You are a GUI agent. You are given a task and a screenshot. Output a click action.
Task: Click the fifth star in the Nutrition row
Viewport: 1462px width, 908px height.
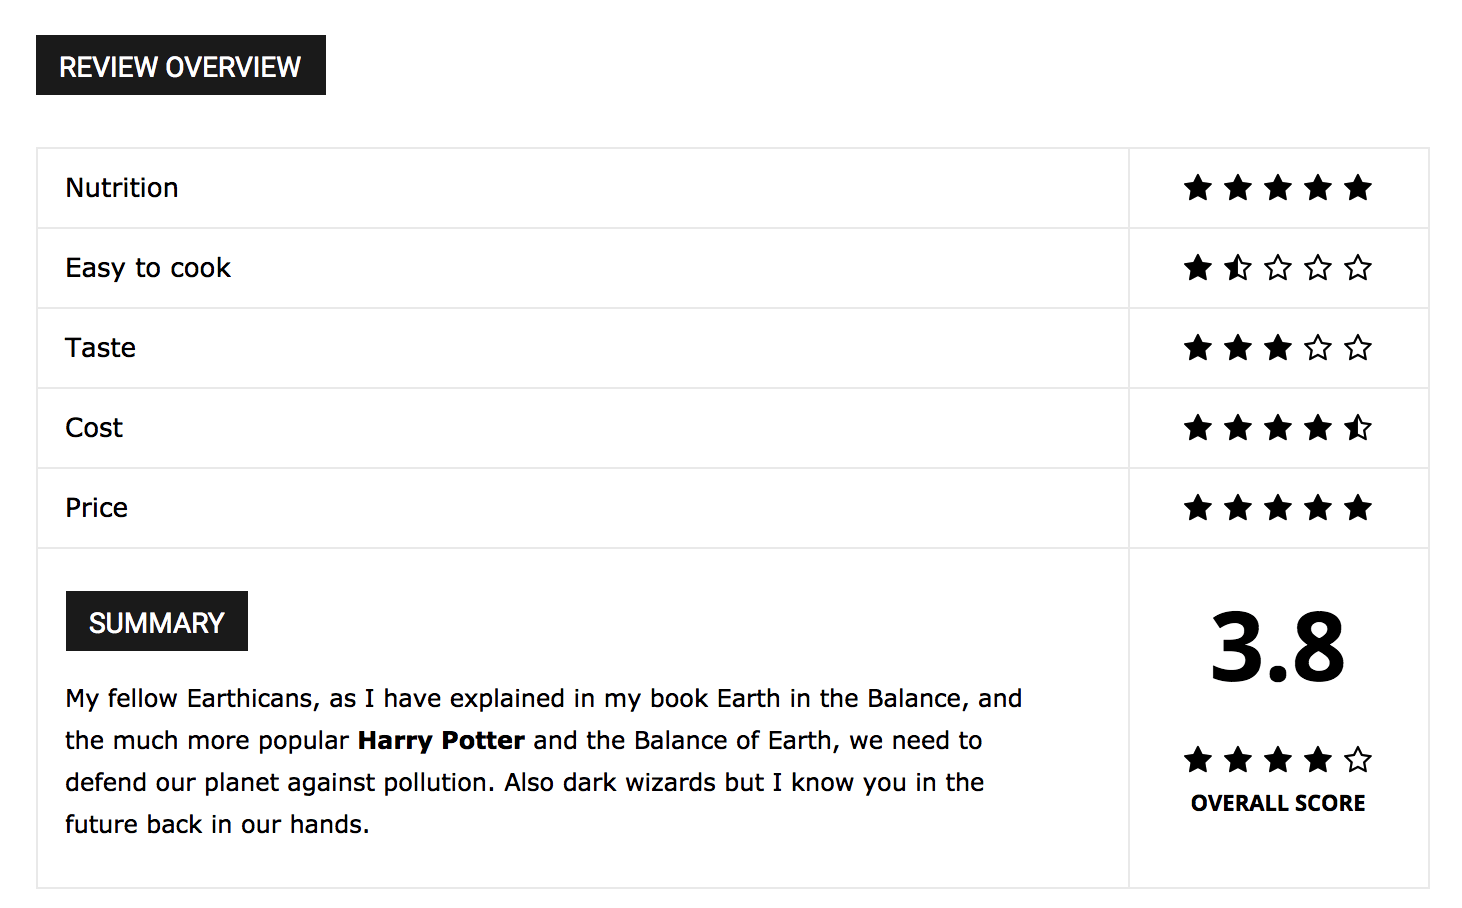[1358, 188]
